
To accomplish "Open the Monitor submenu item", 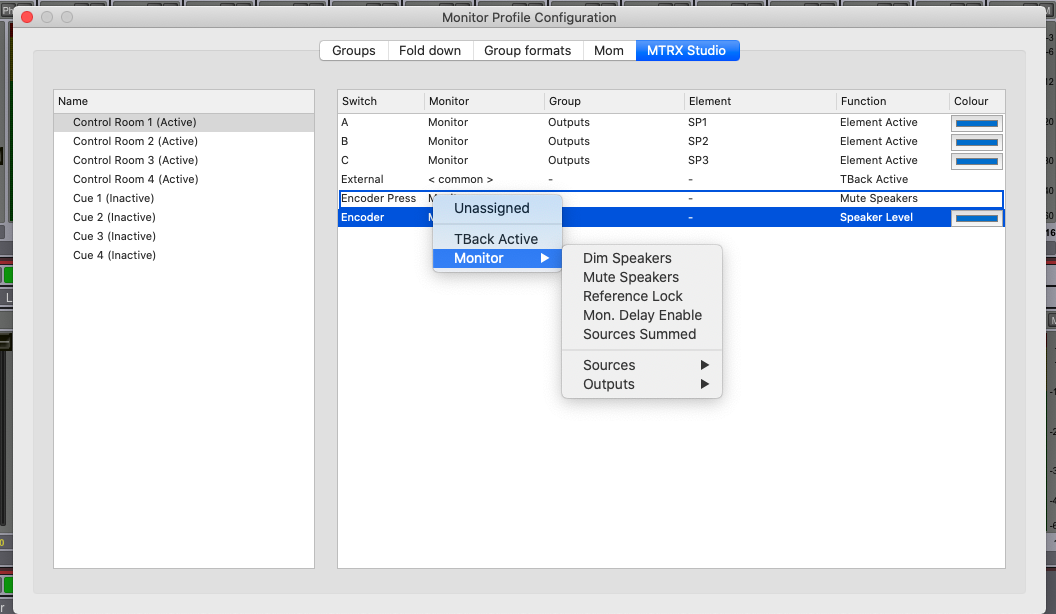I will click(x=497, y=258).
